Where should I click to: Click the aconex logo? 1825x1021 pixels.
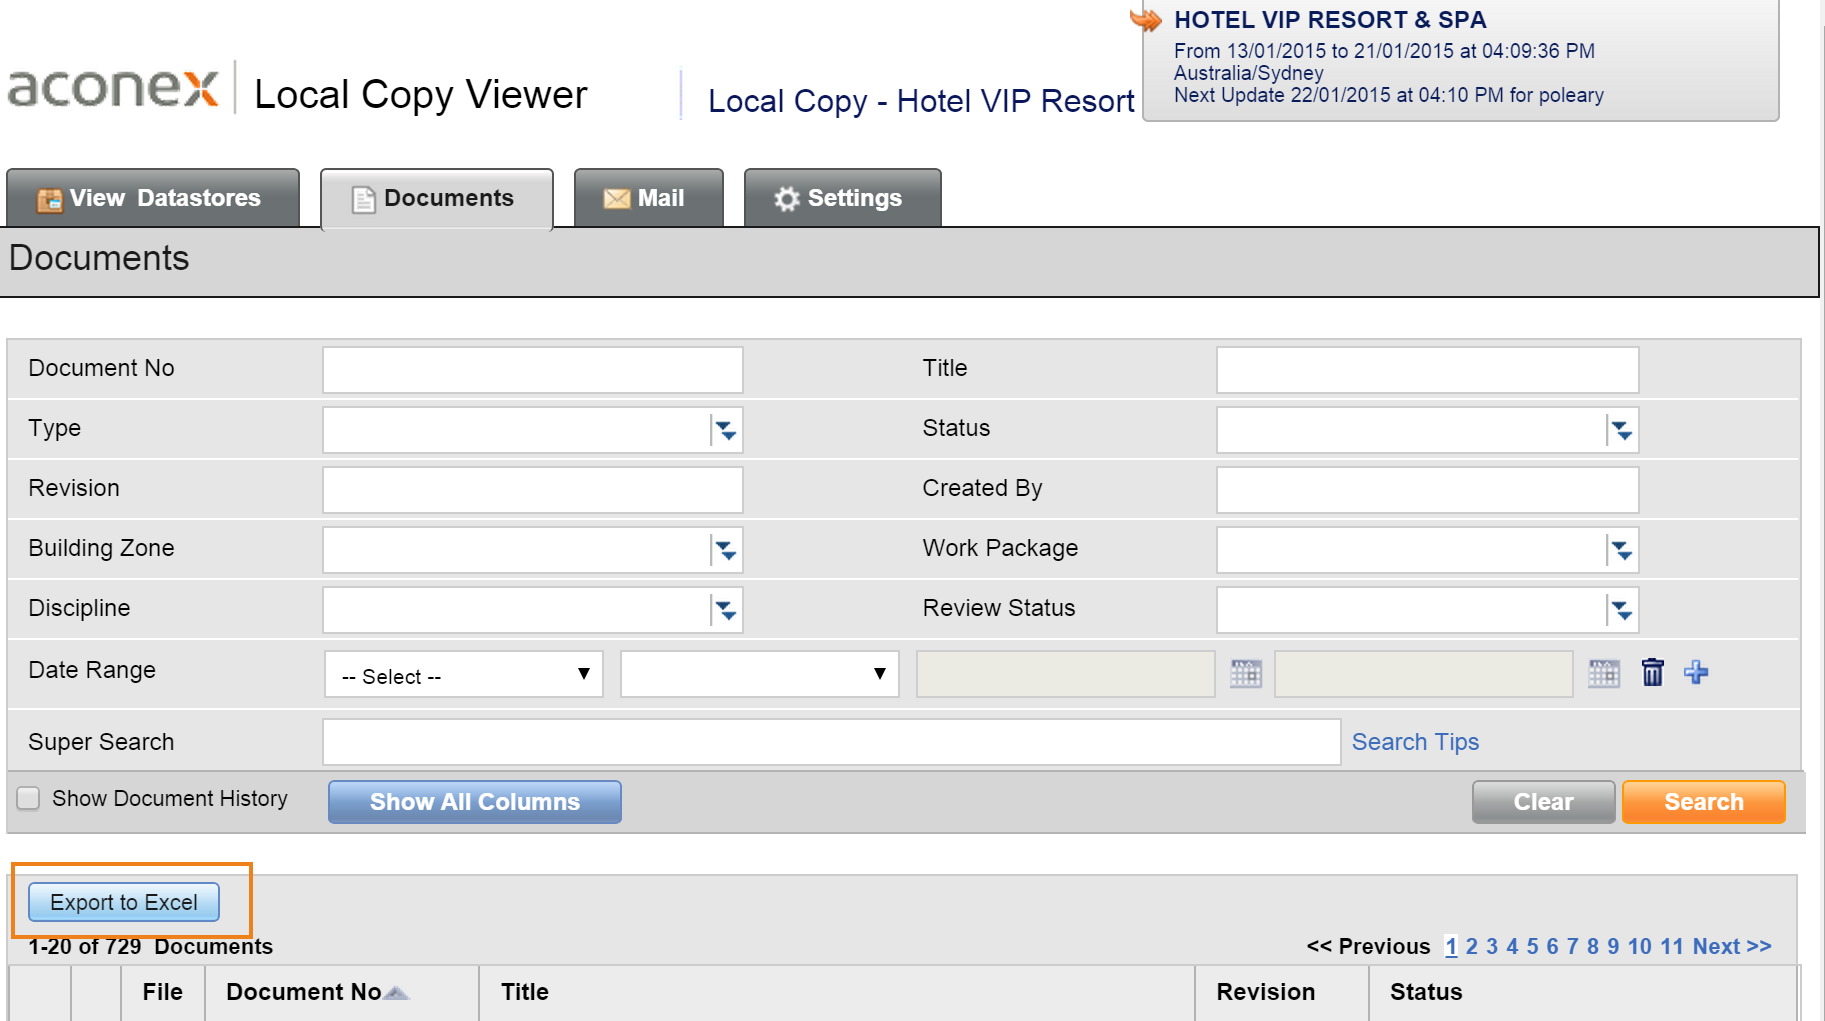[112, 88]
